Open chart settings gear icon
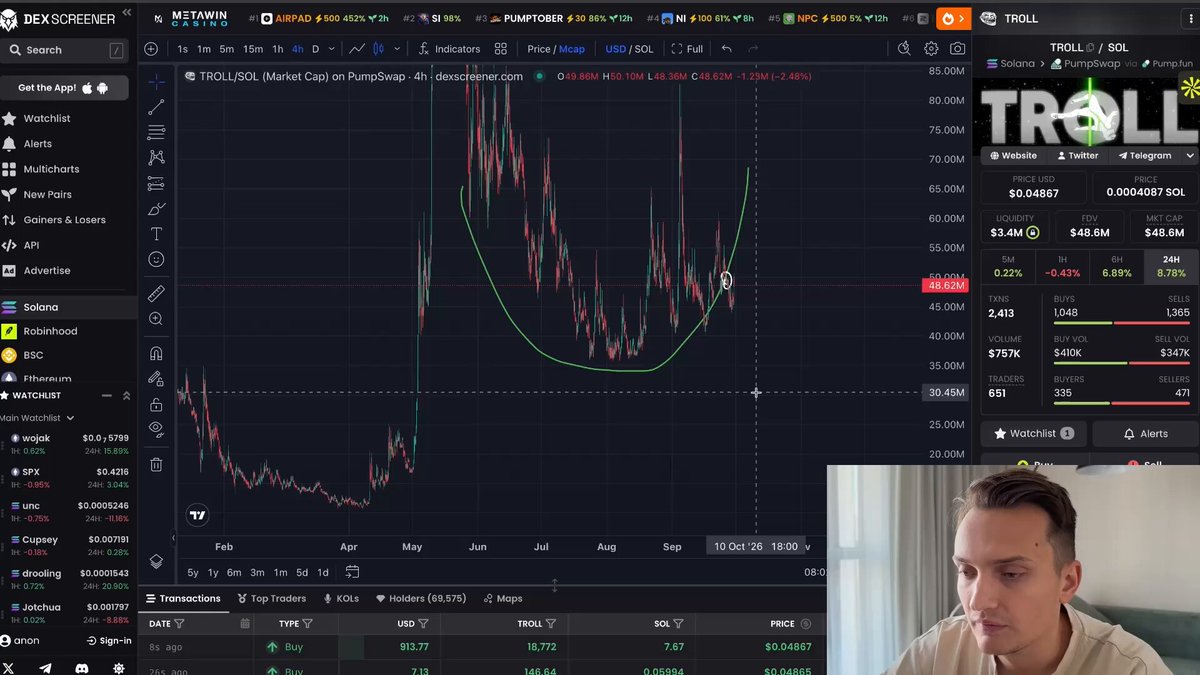Image resolution: width=1200 pixels, height=675 pixels. [x=931, y=49]
